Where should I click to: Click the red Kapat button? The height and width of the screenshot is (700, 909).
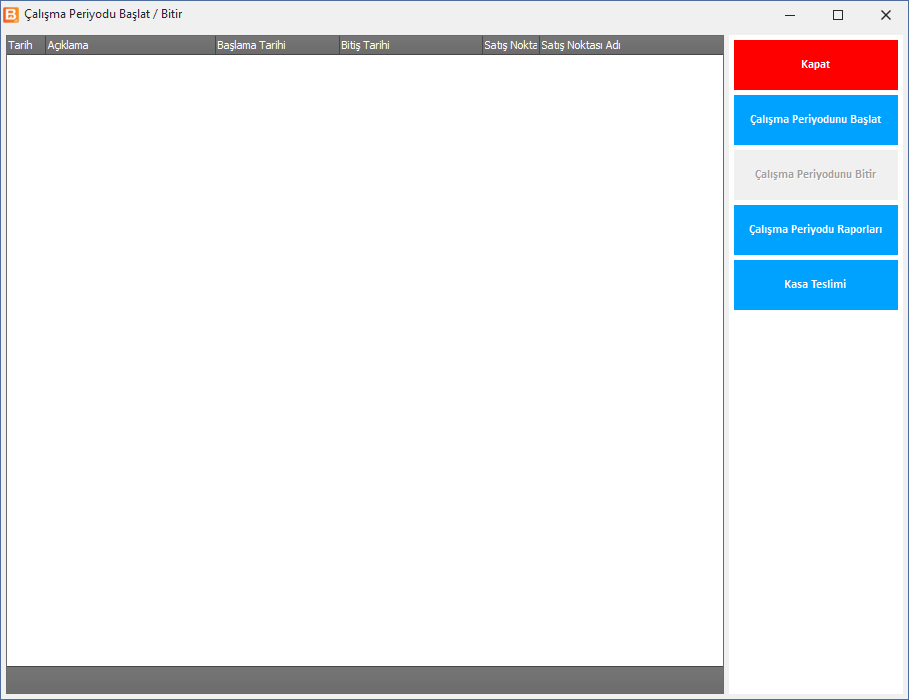816,65
